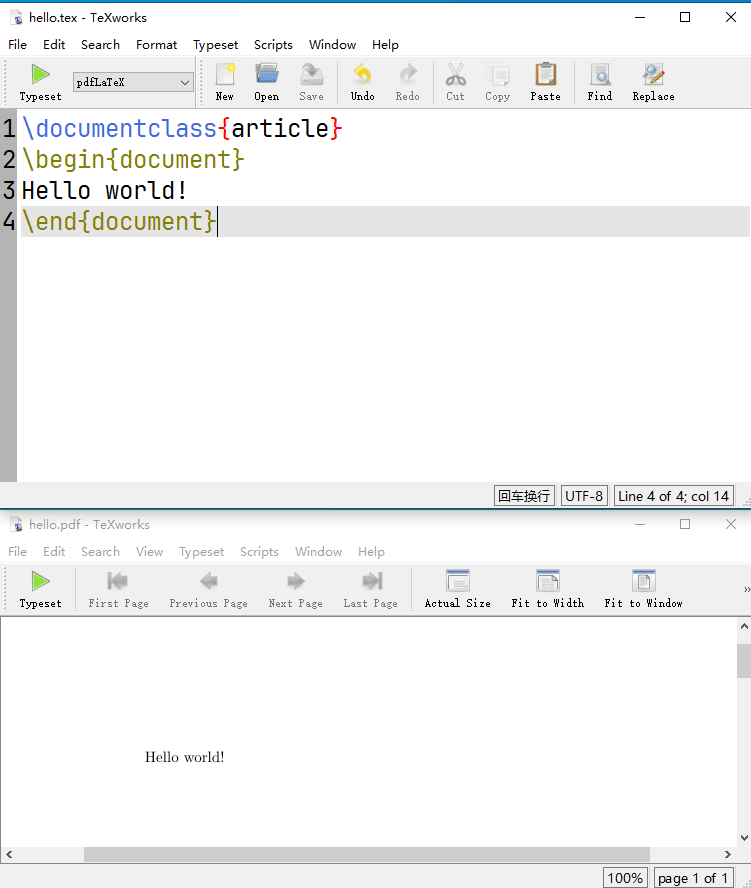Open Window menu in hello.pdf window
Screen dimensions: 751x888
[318, 552]
